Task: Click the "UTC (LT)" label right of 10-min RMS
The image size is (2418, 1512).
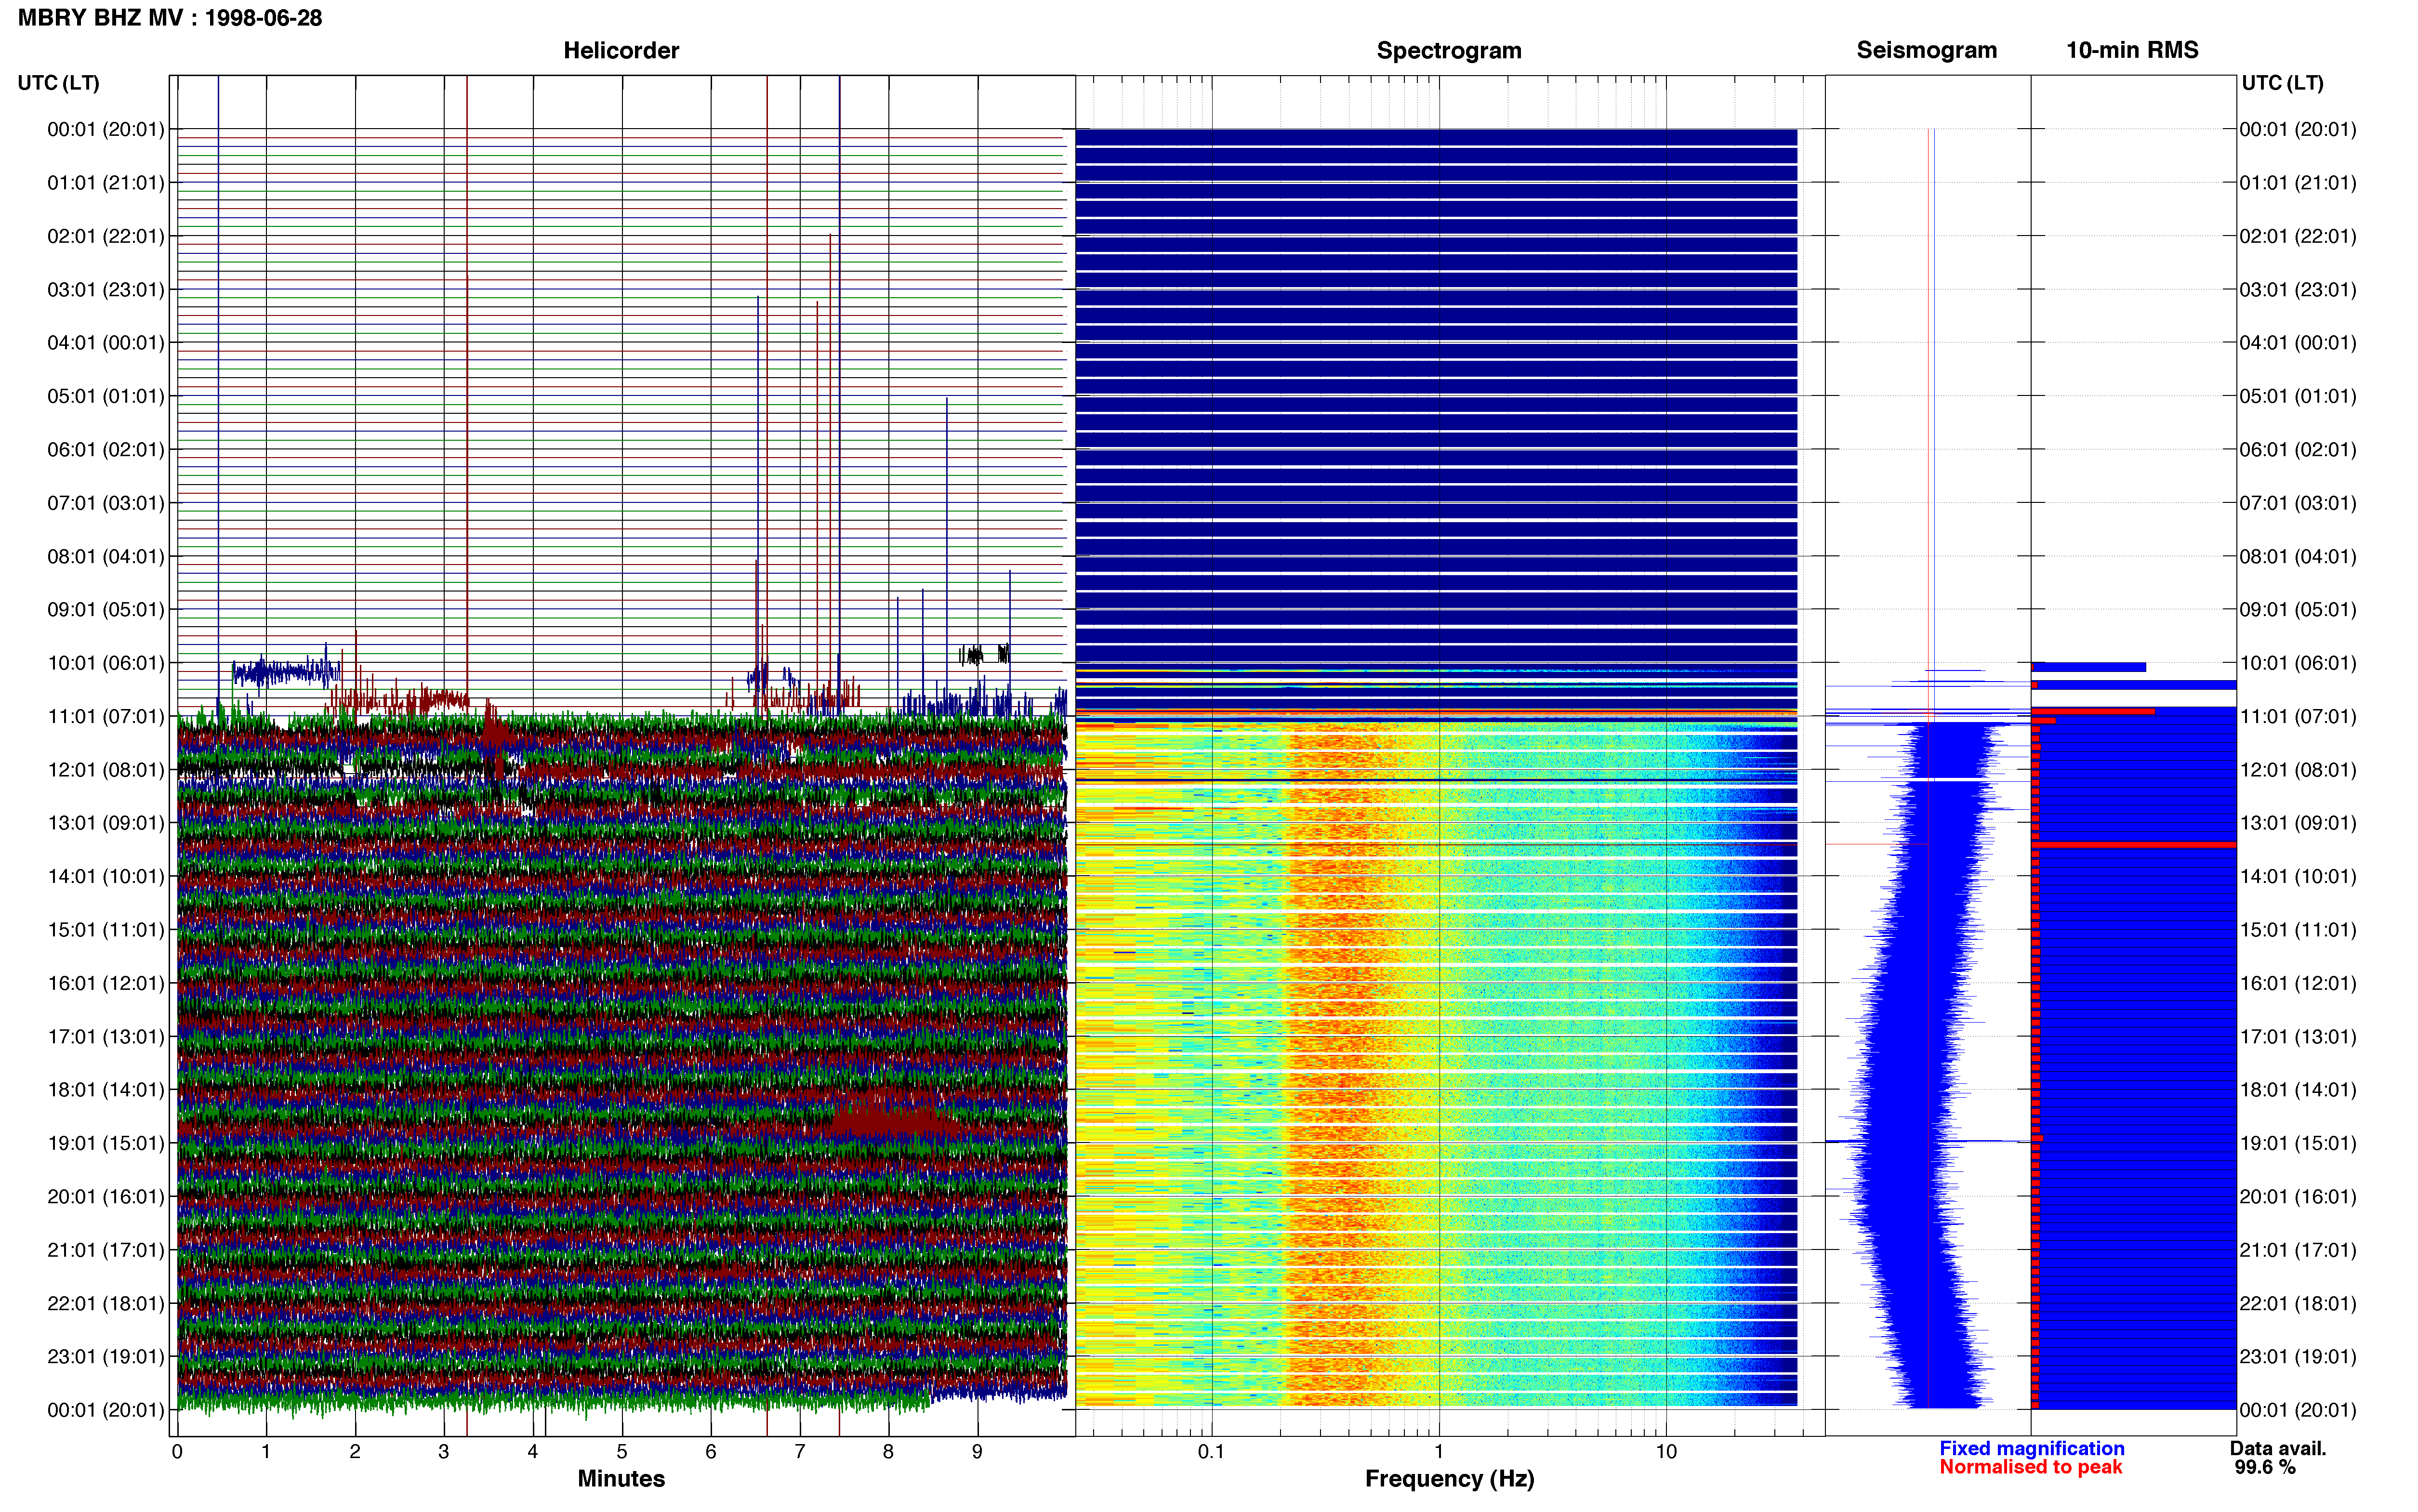Action: [x=2282, y=83]
